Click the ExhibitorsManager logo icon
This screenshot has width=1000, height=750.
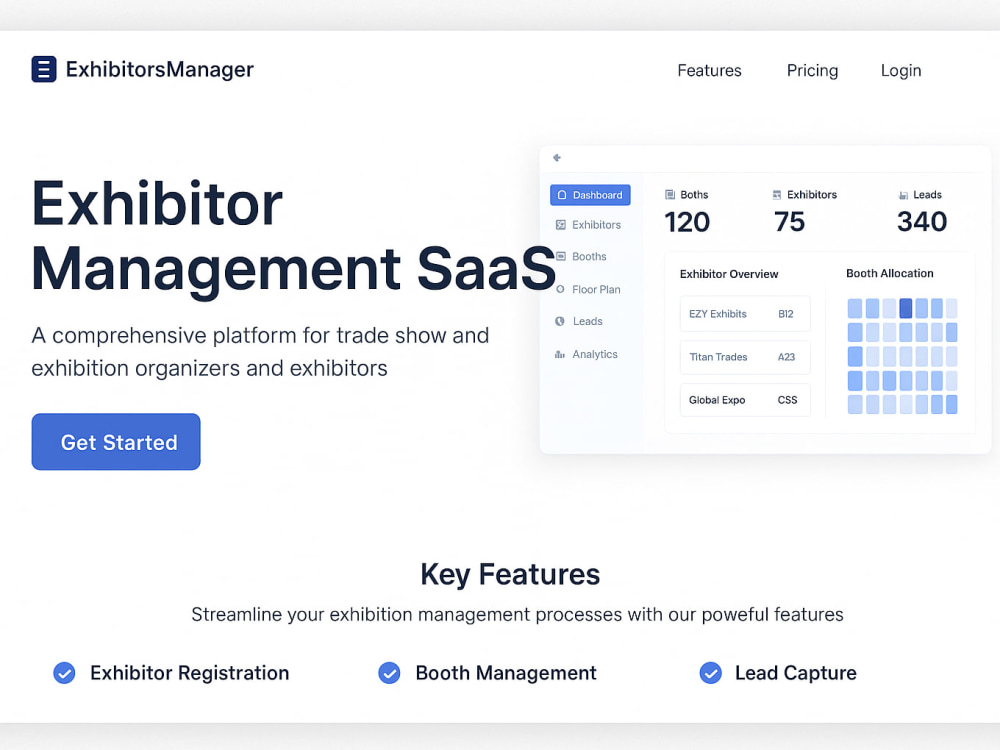[44, 69]
